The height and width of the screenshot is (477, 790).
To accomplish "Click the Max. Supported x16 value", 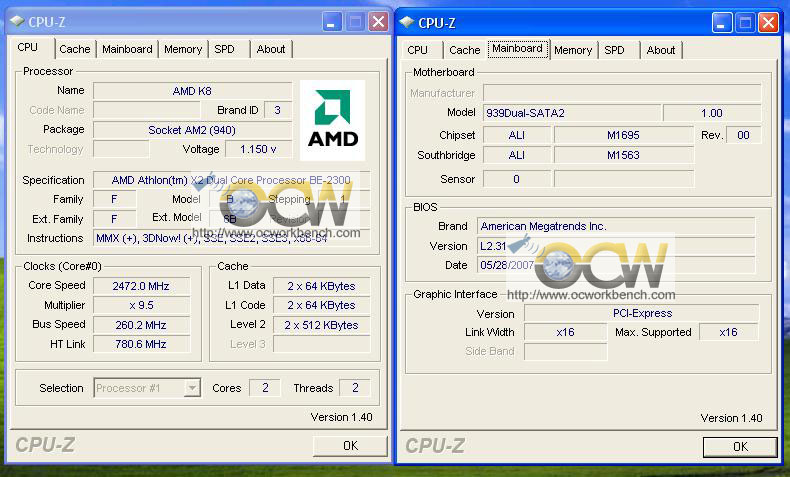I will [729, 332].
